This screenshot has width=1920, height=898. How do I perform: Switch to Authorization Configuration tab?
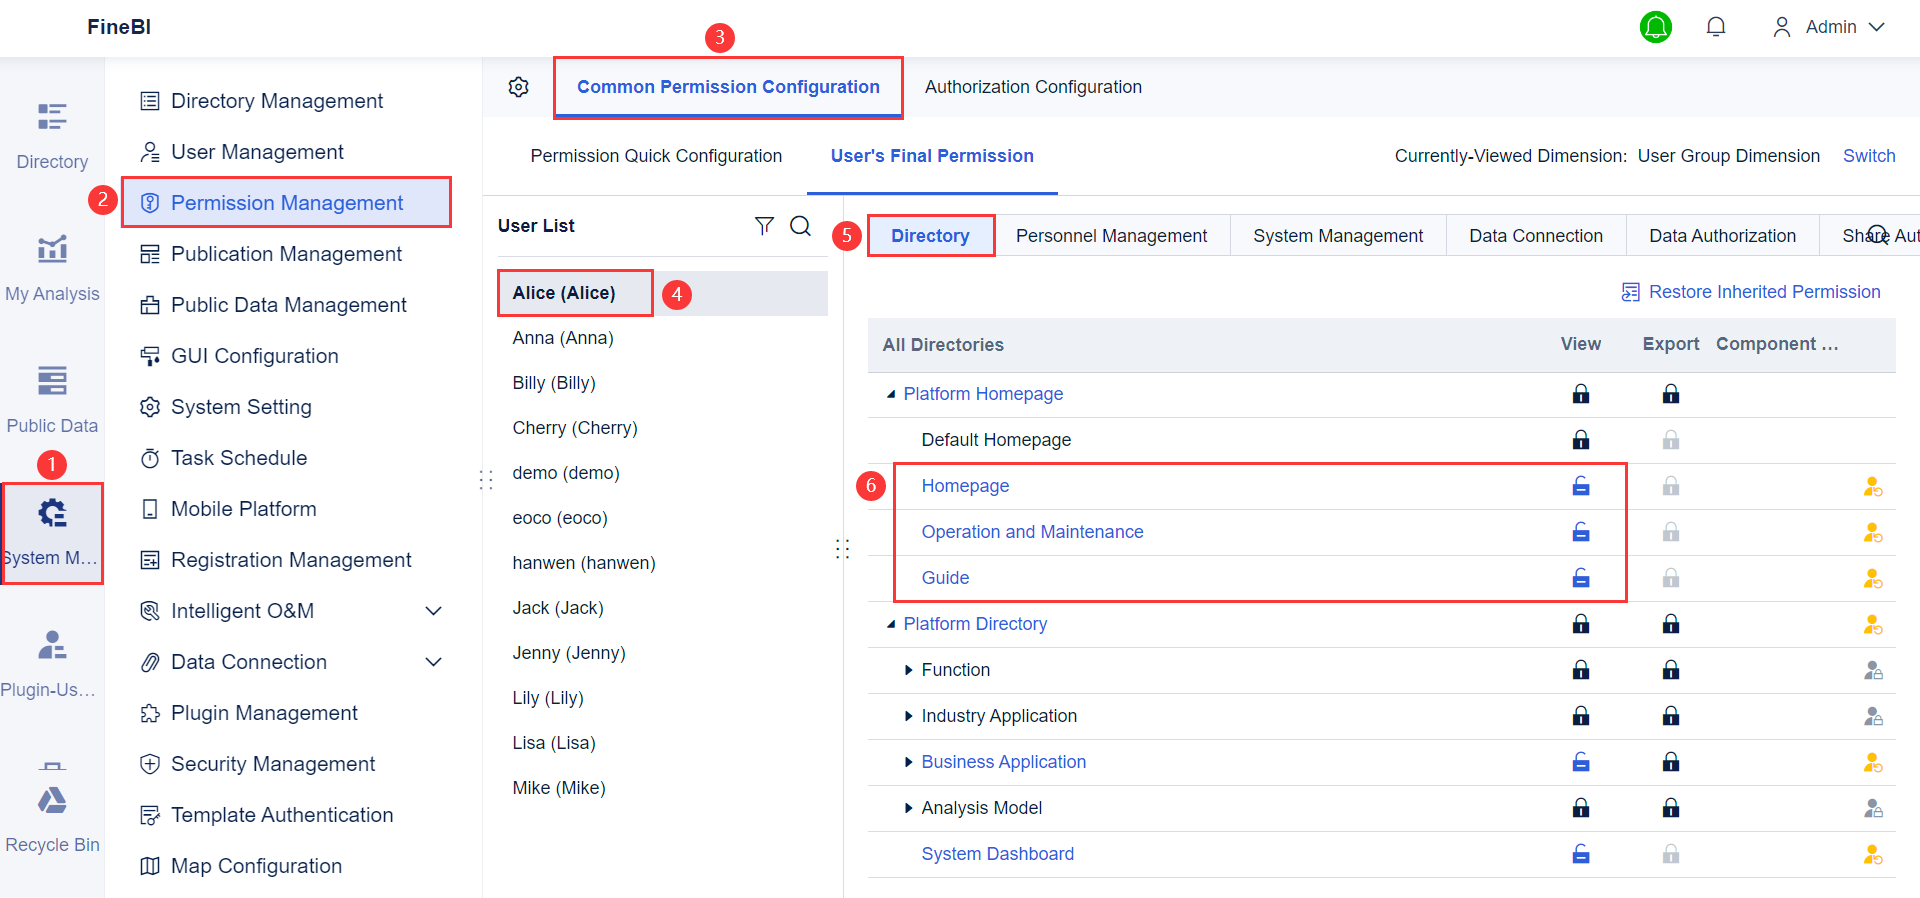point(1033,87)
